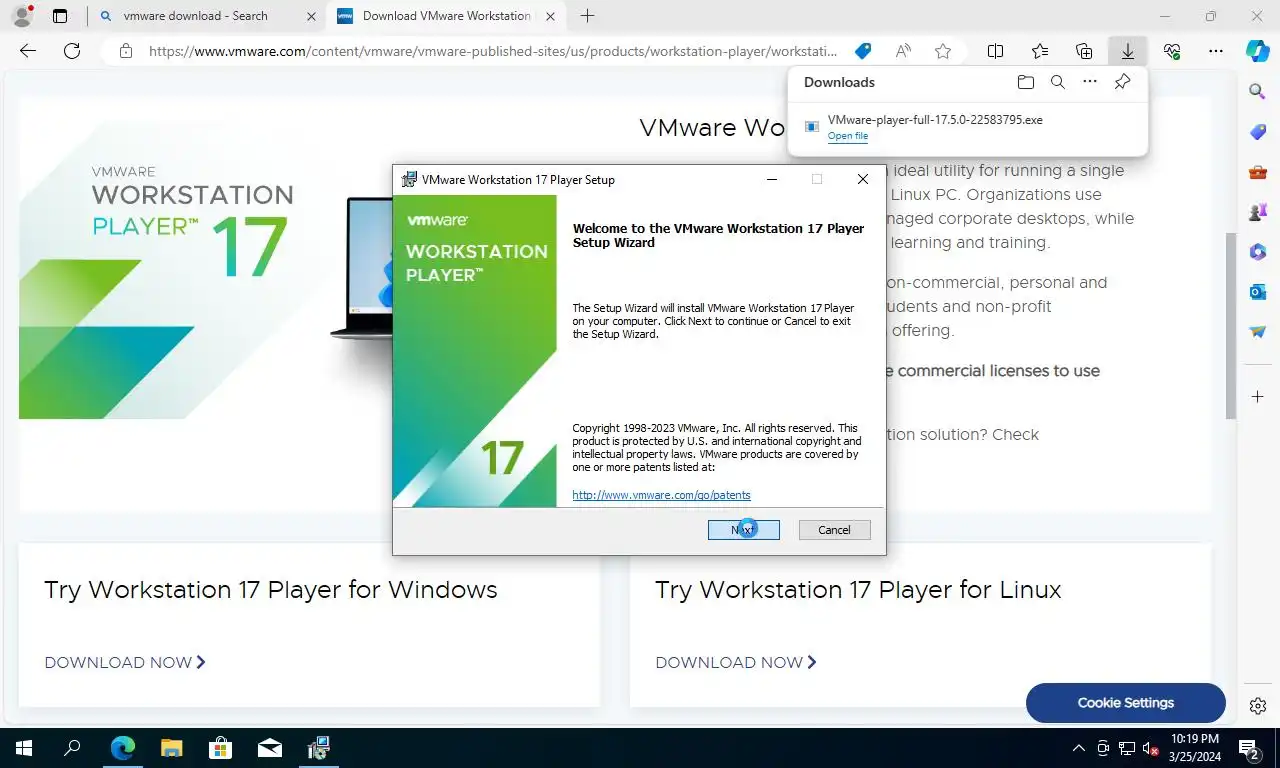
Task: Cancel the VMware Player setup
Action: tap(834, 530)
